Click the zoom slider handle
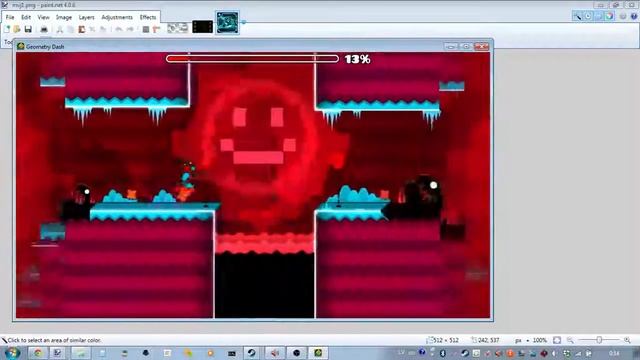Viewport: 640px width, 360px height. point(599,340)
